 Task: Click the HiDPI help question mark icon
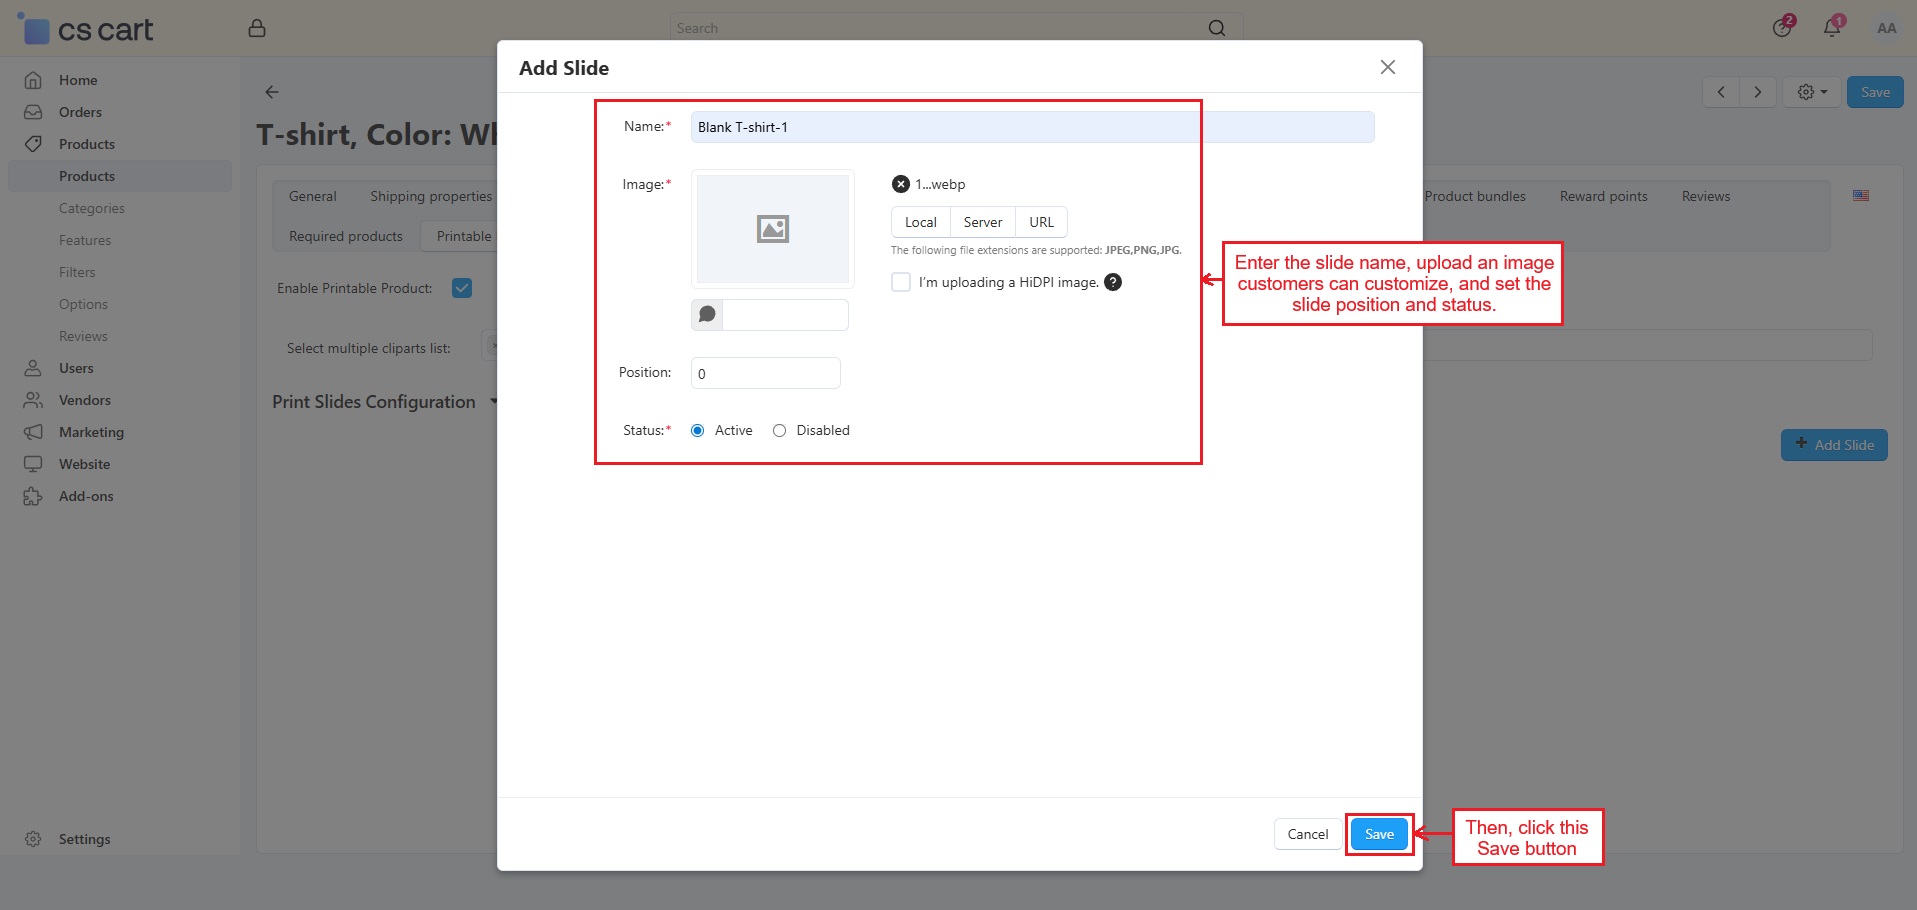pos(1112,282)
